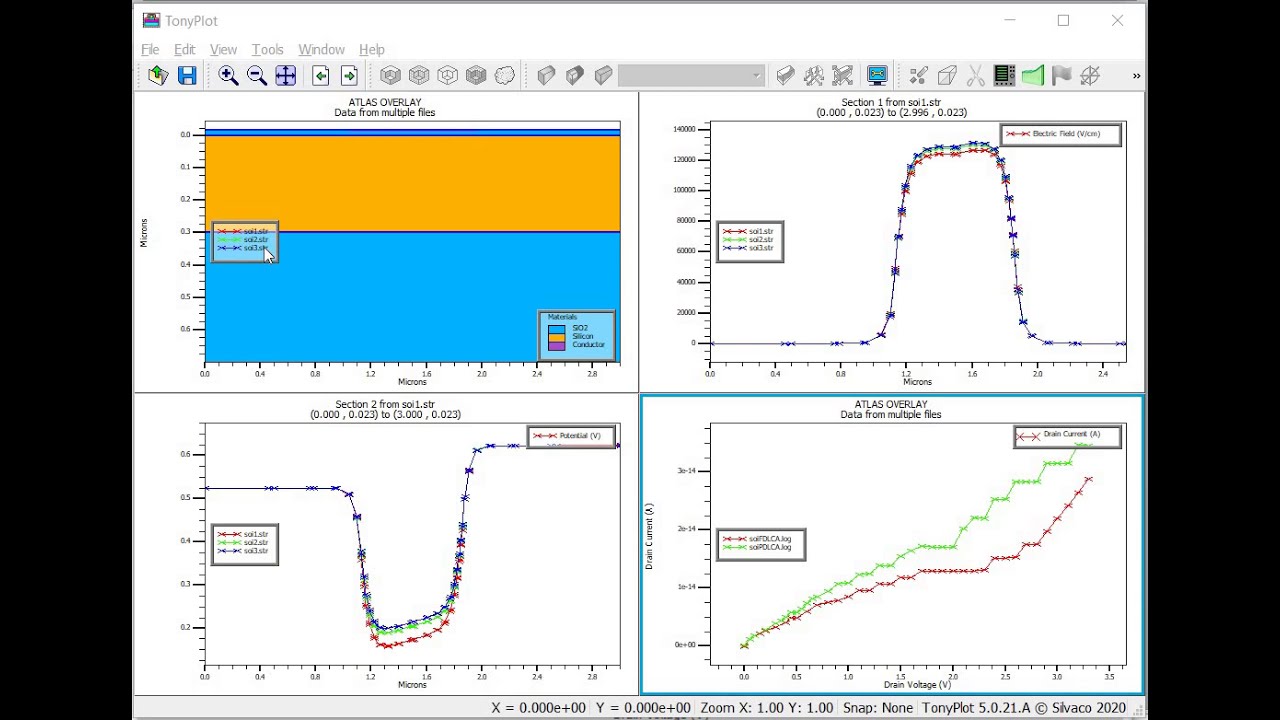Screen dimensions: 1280x720
Task: Click the TonyPlot app icon in title bar
Action: click(x=151, y=20)
